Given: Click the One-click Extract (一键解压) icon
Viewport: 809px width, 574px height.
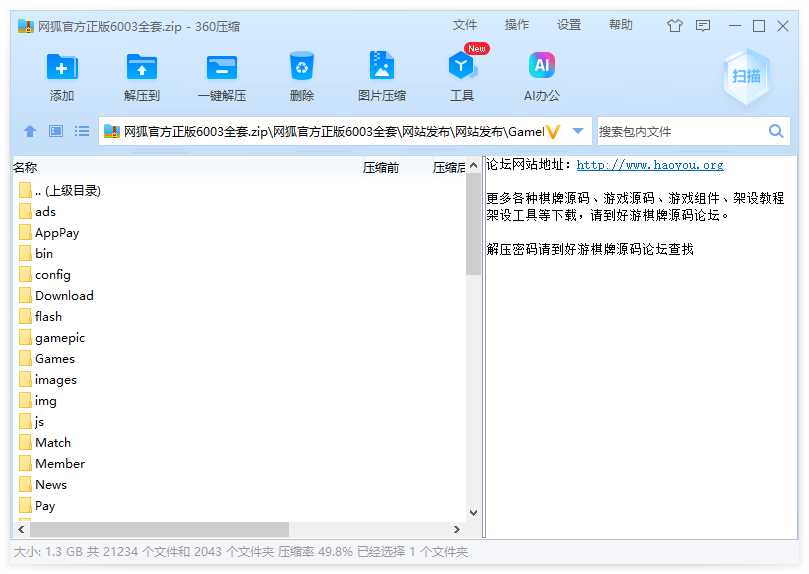Looking at the screenshot, I should (x=222, y=67).
